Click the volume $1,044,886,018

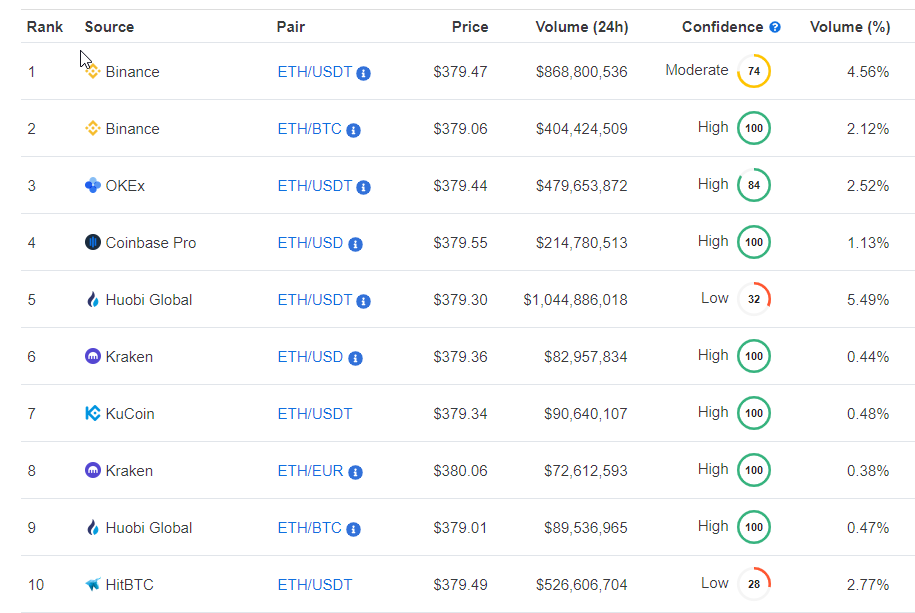(575, 299)
